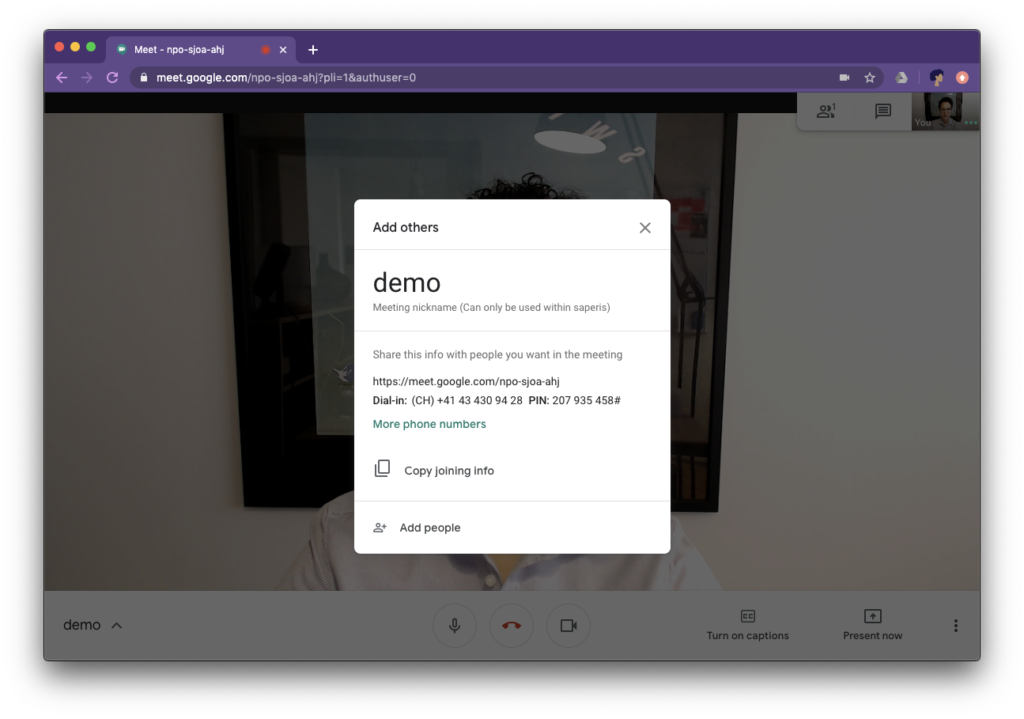Open the participants list icon
This screenshot has width=1024, height=719.
825,111
